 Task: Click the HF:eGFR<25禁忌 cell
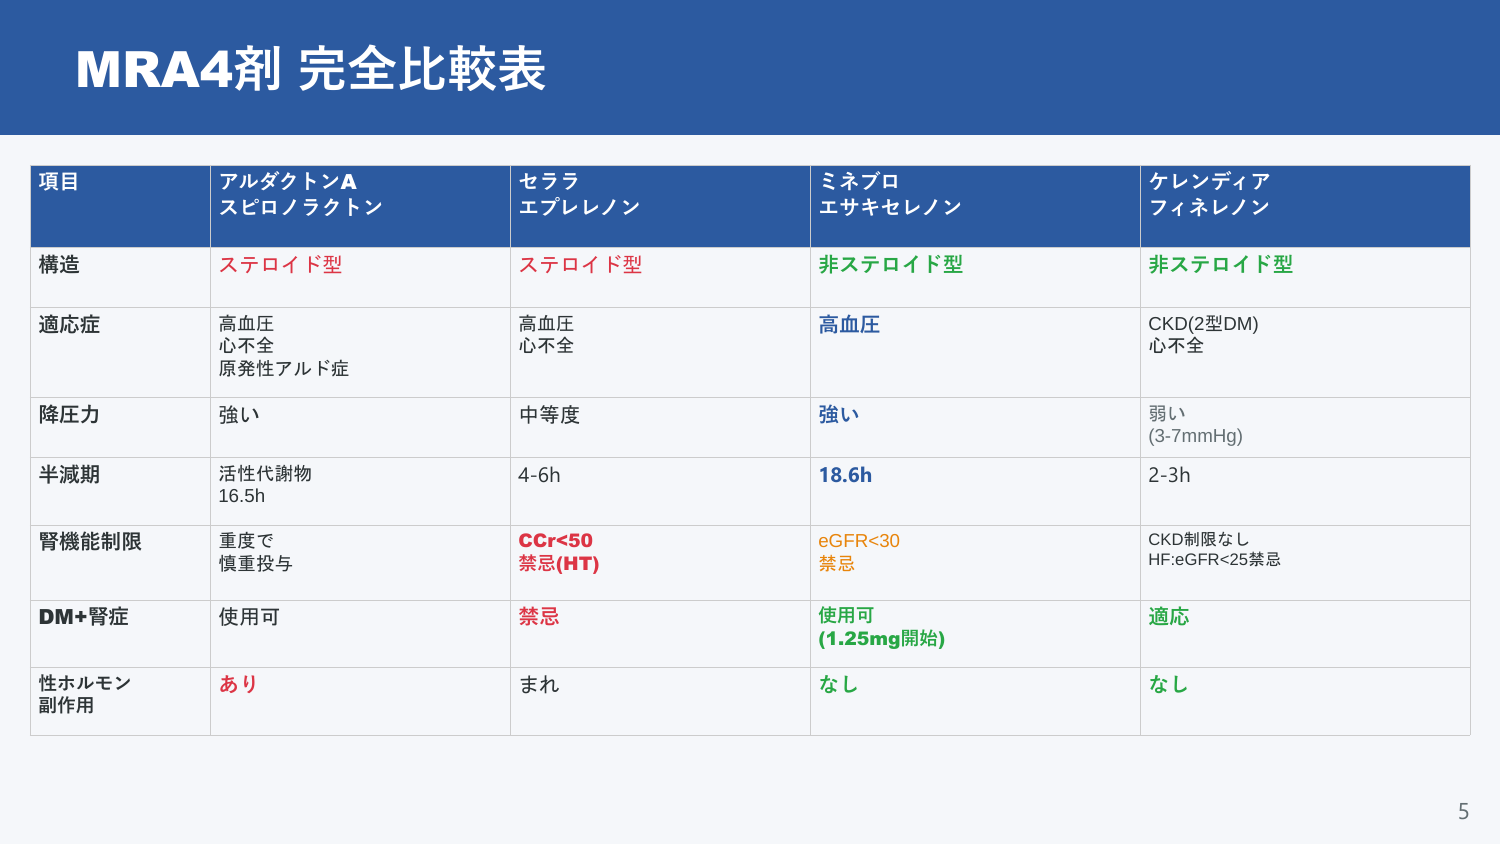(x=1305, y=563)
